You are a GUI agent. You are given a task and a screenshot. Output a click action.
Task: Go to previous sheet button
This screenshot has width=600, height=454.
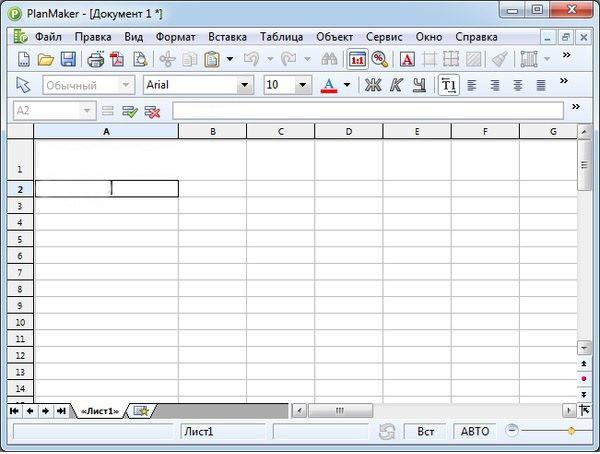pyautogui.click(x=30, y=411)
